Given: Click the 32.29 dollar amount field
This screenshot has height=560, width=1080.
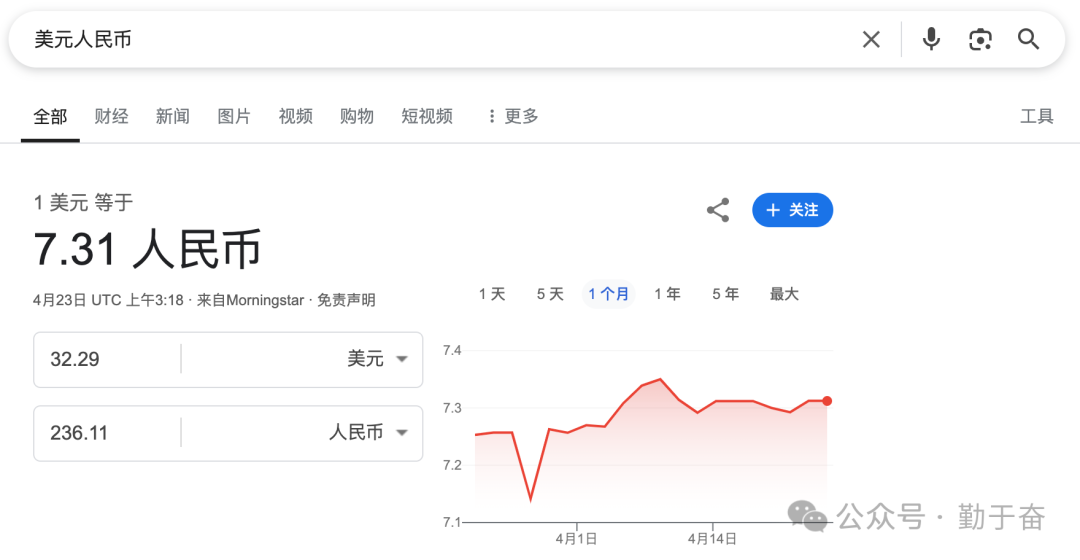Looking at the screenshot, I should coord(107,359).
